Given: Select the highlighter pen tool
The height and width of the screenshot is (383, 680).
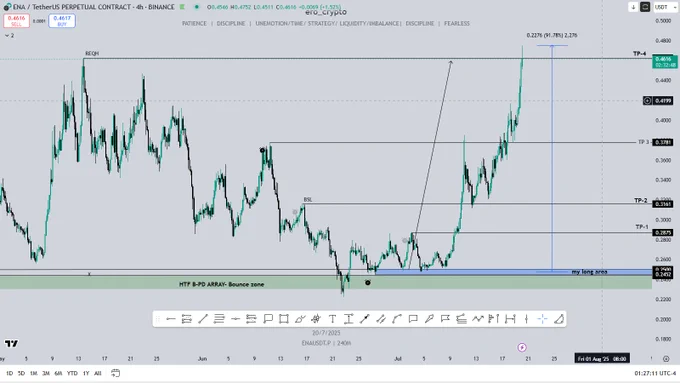Looking at the screenshot, I should coord(429,319).
